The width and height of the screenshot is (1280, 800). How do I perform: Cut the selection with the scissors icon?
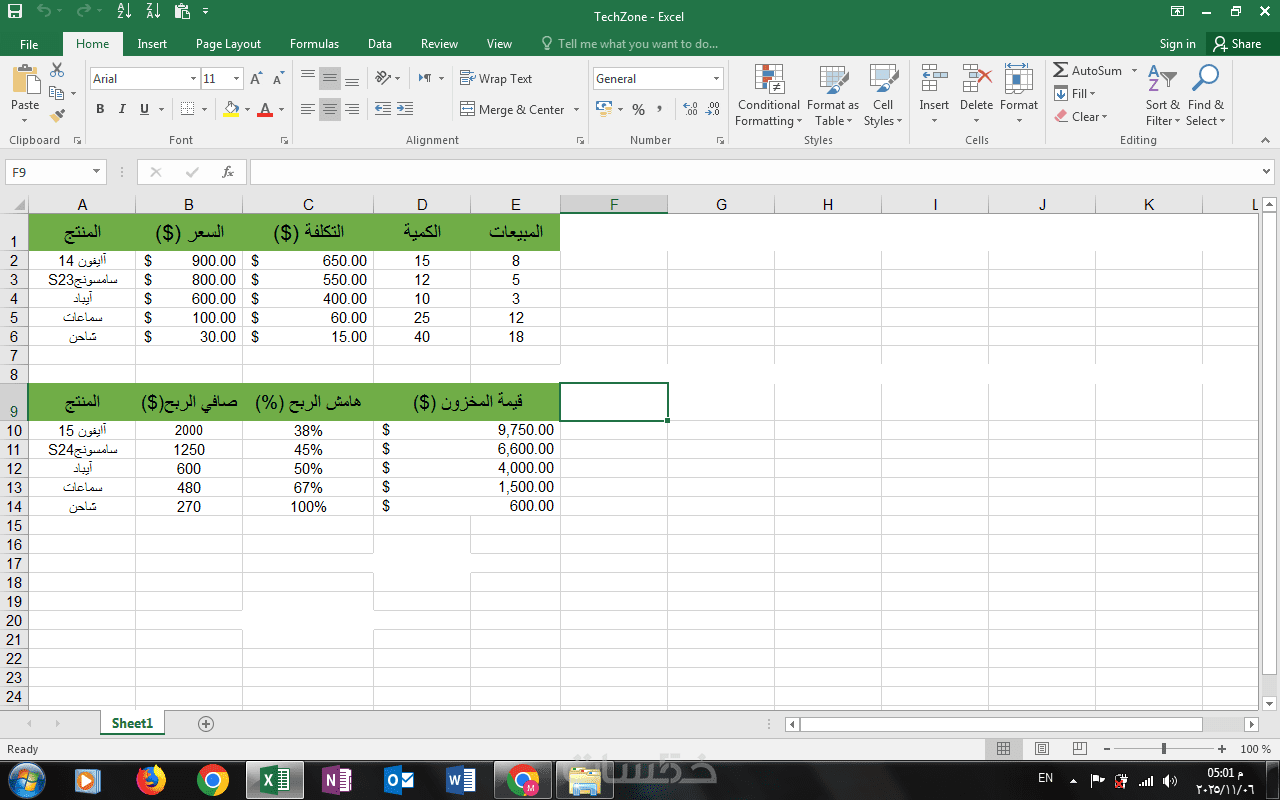57,70
